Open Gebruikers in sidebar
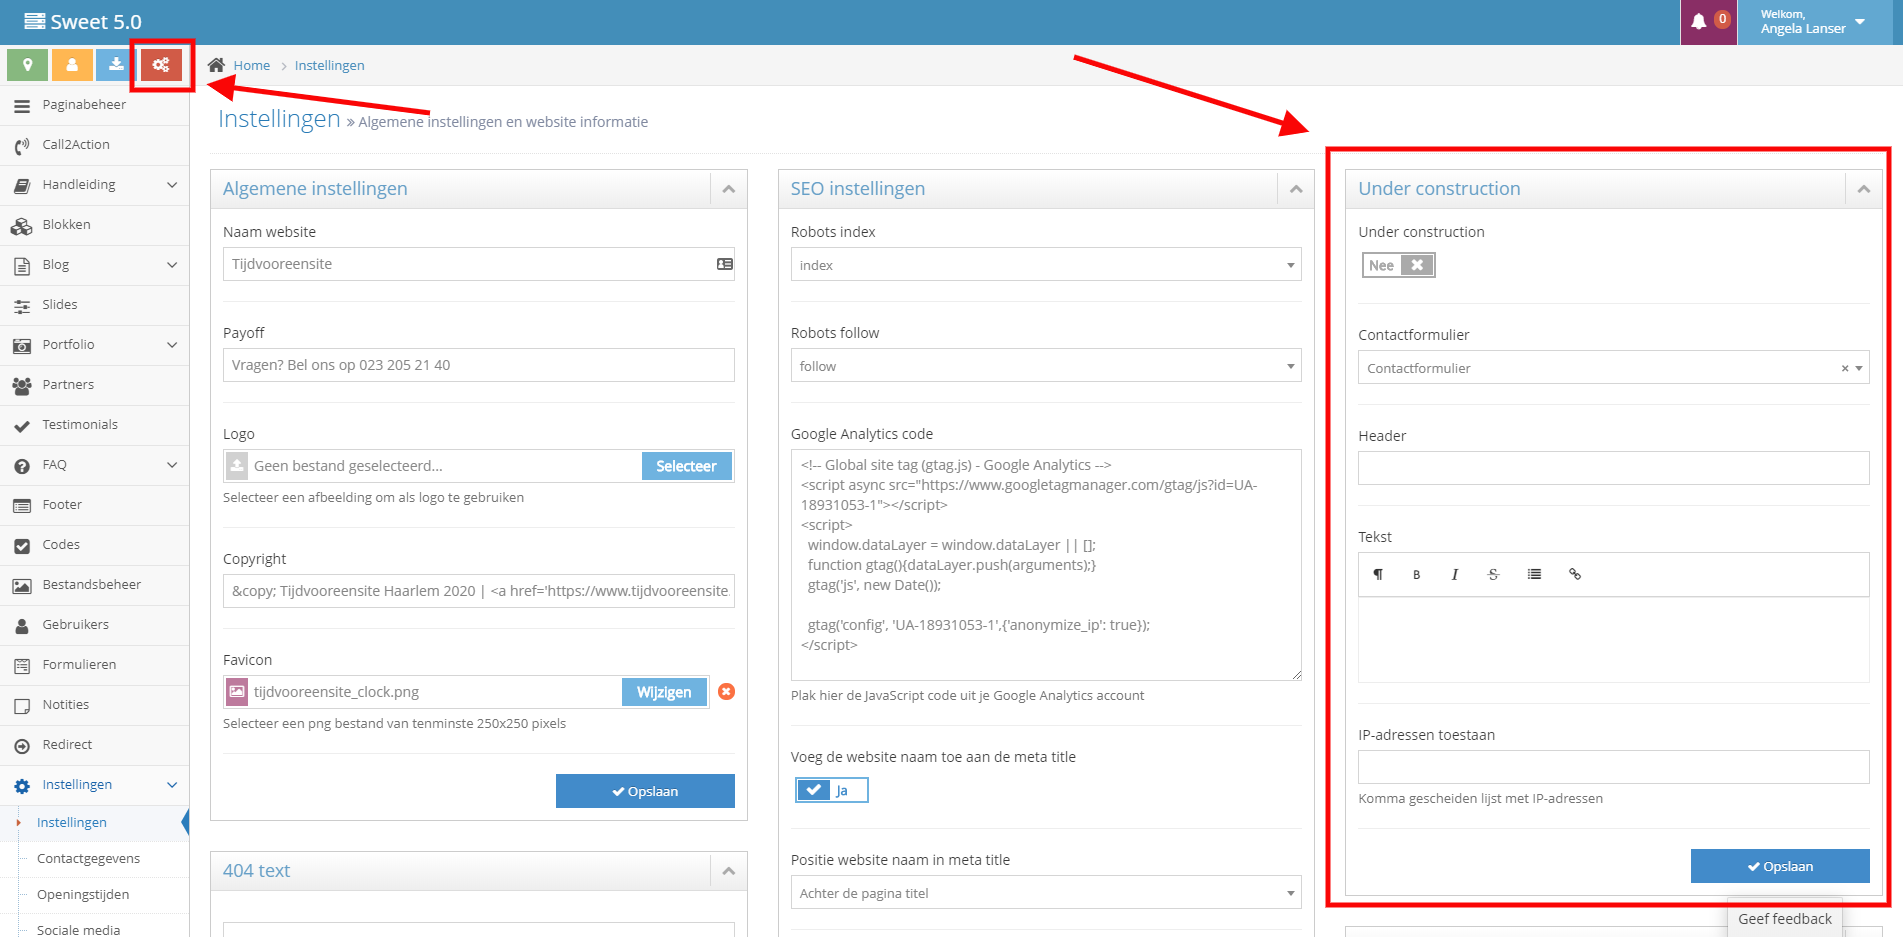Screen dimensions: 1903x937 click(94, 625)
